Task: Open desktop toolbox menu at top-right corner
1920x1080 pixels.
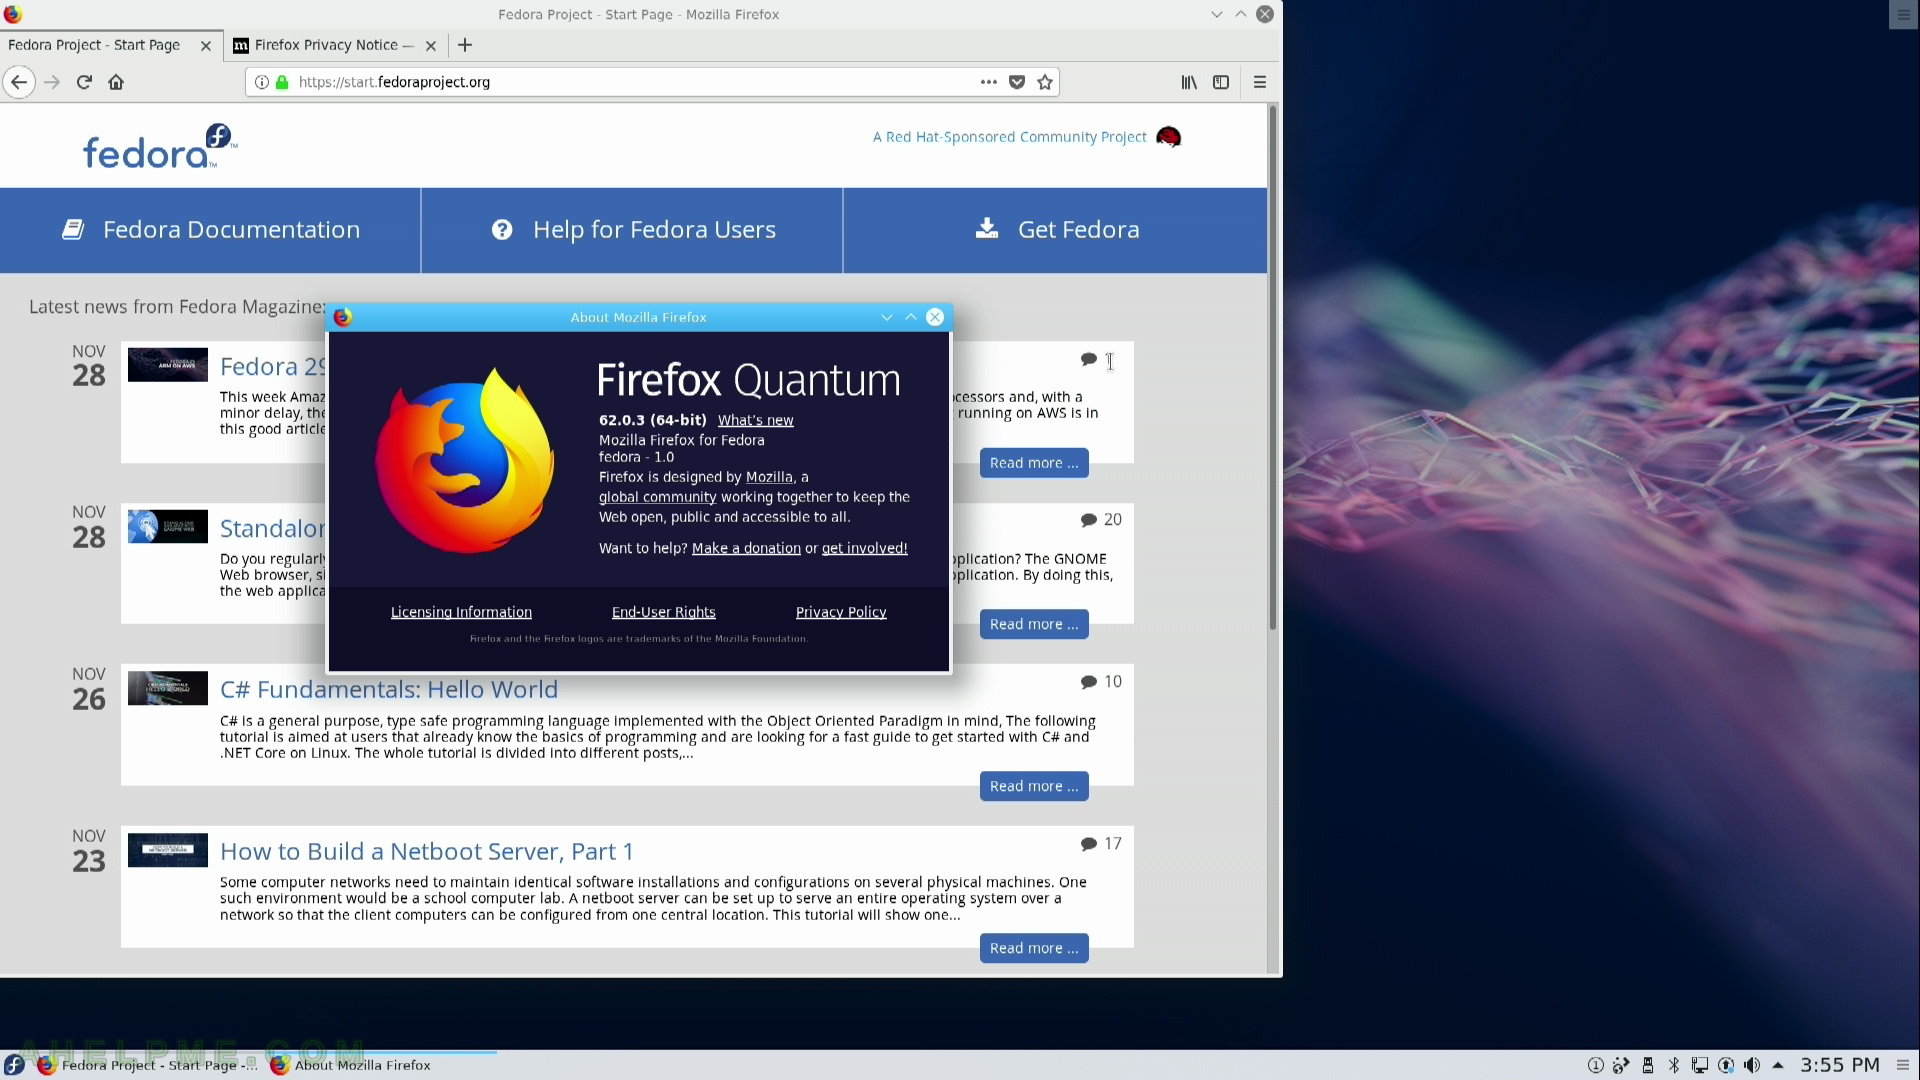Action: pyautogui.click(x=1903, y=14)
